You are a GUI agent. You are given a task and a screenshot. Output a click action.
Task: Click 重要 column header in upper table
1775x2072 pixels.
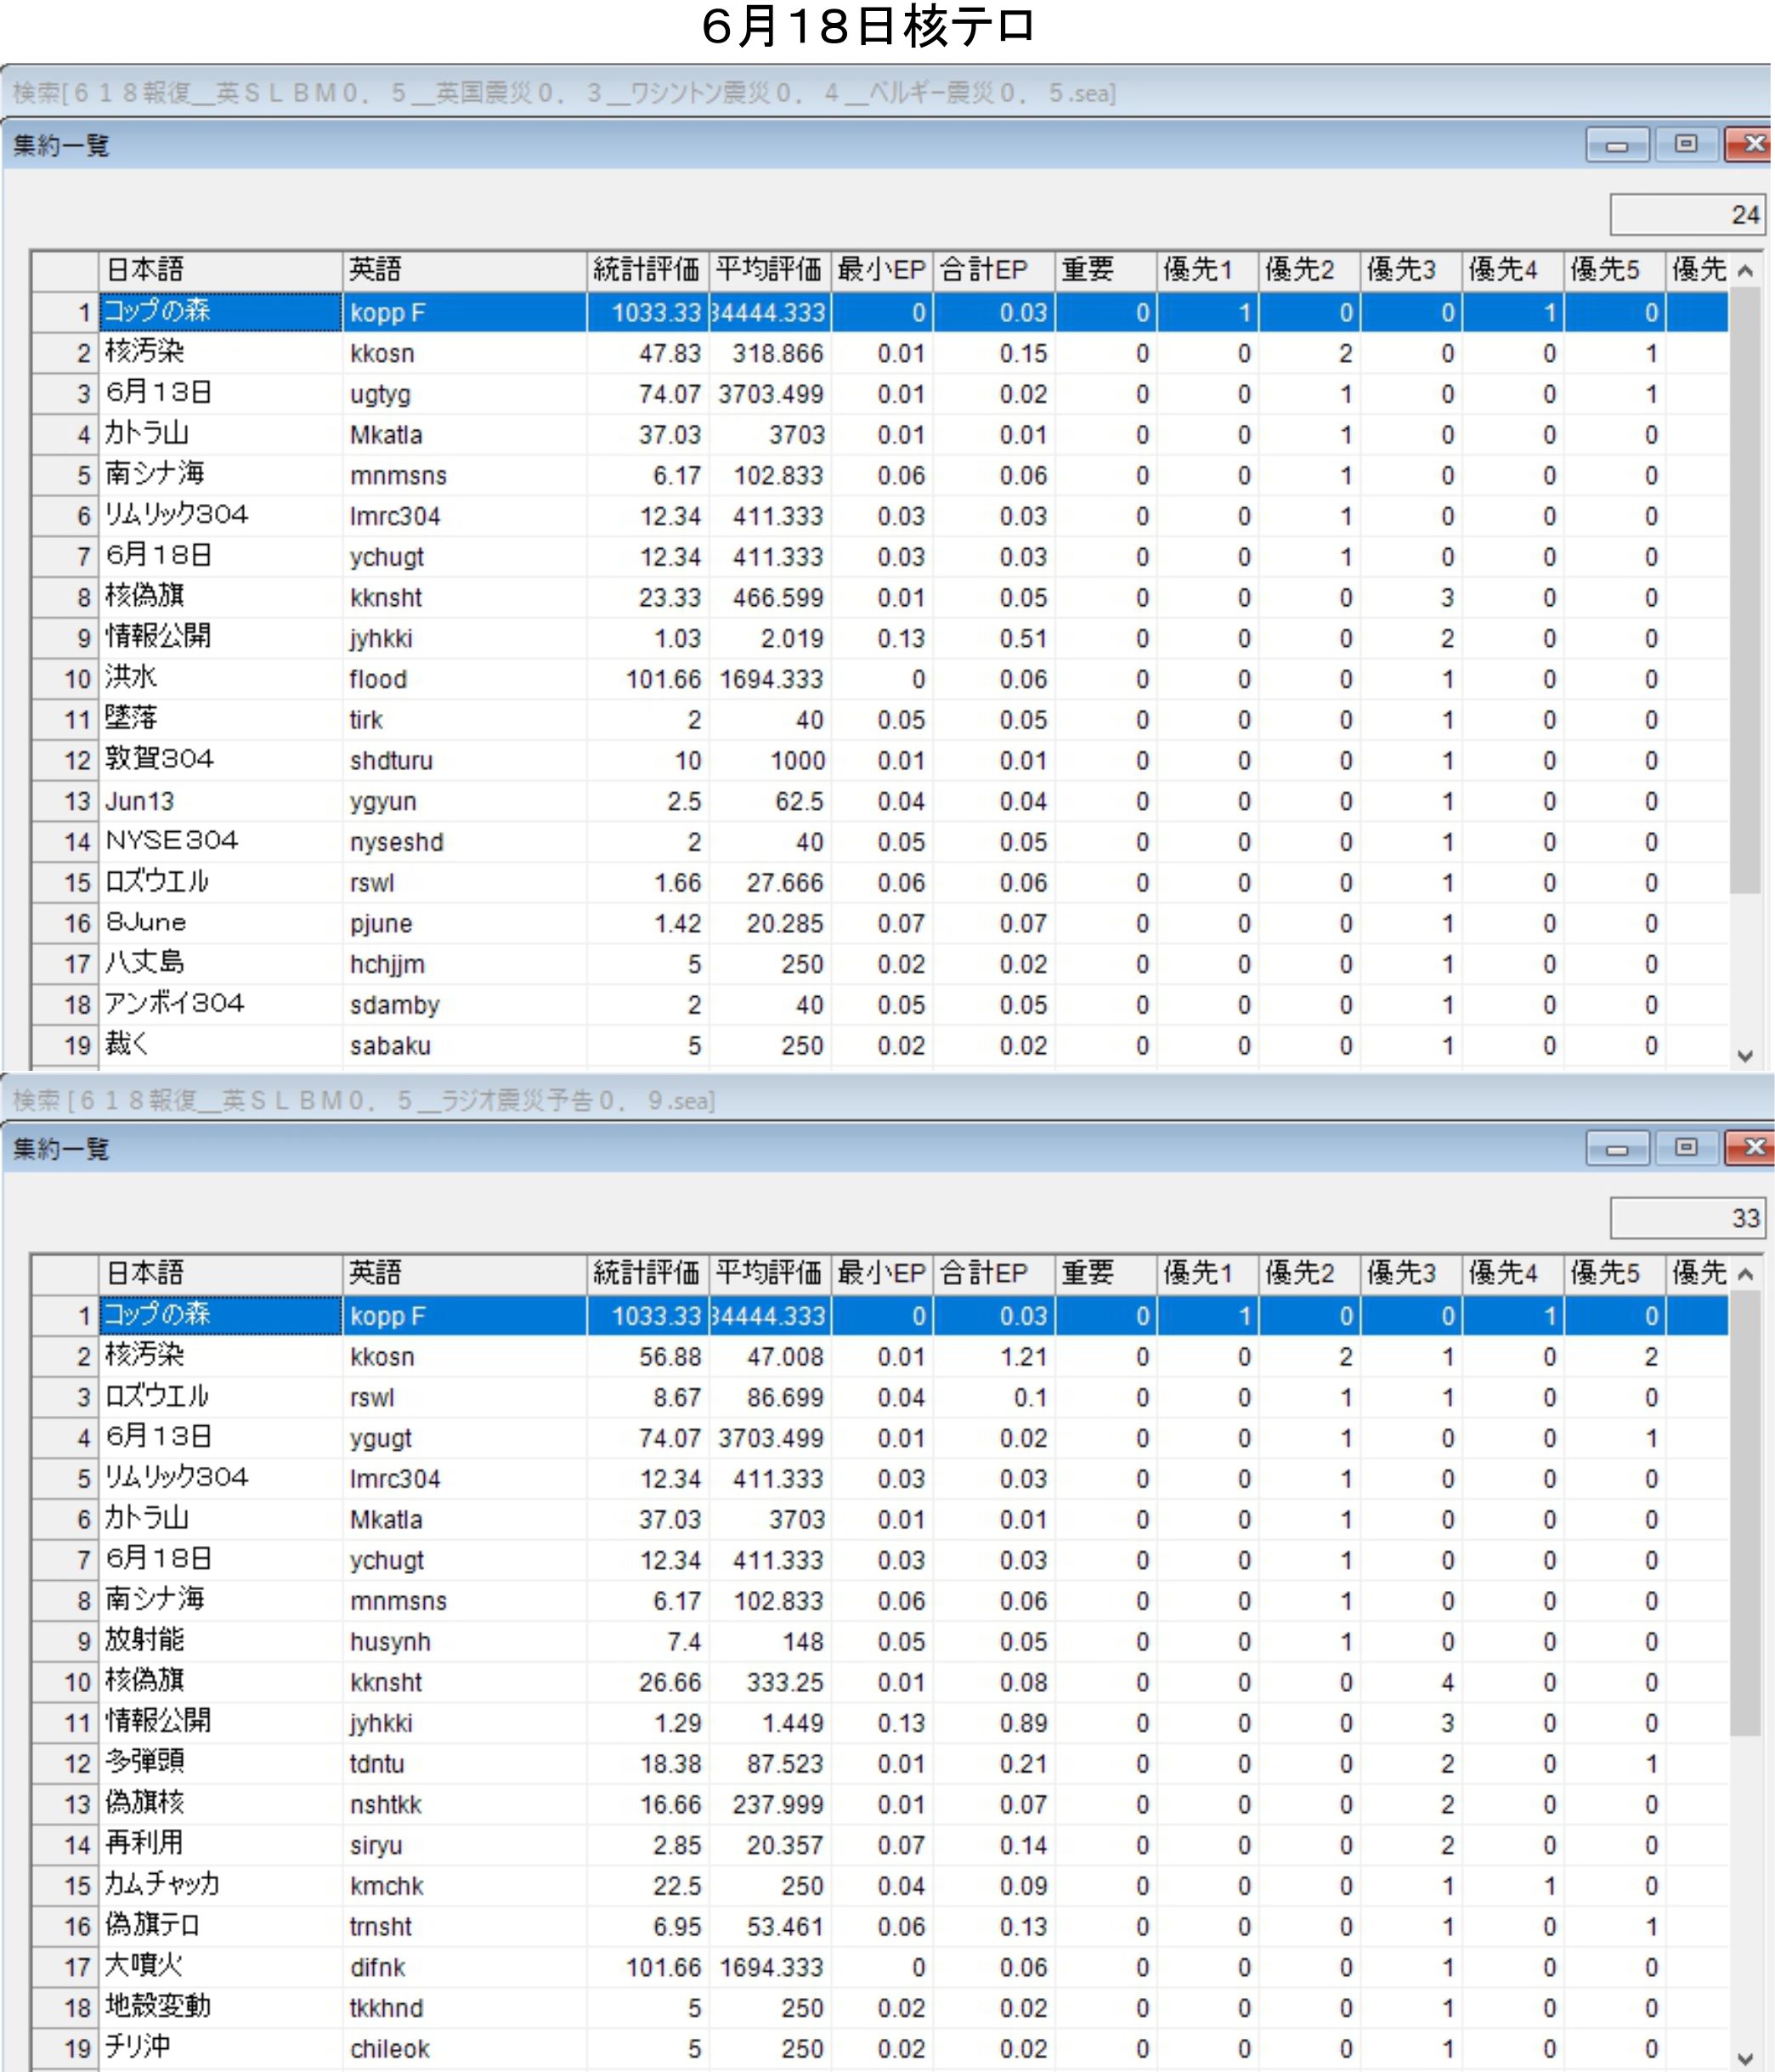1106,270
